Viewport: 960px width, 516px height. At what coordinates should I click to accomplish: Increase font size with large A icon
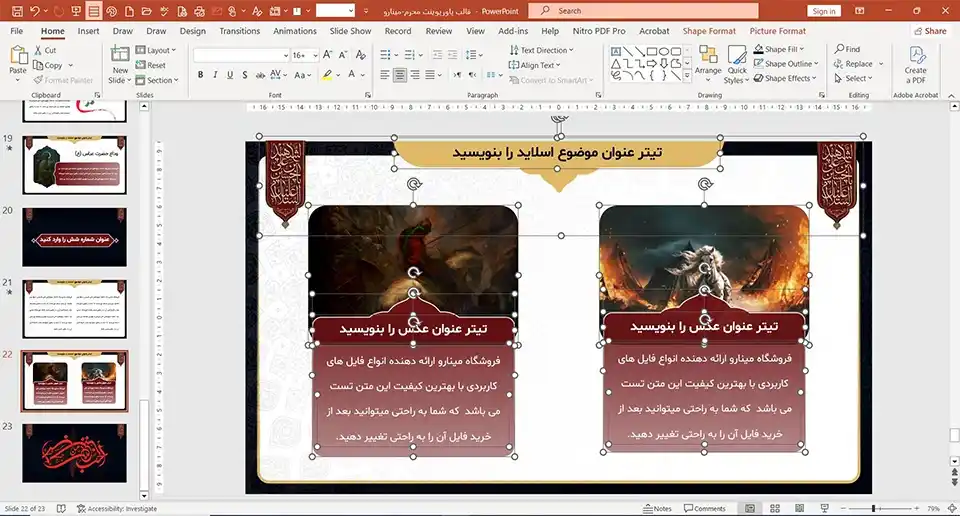[x=328, y=55]
